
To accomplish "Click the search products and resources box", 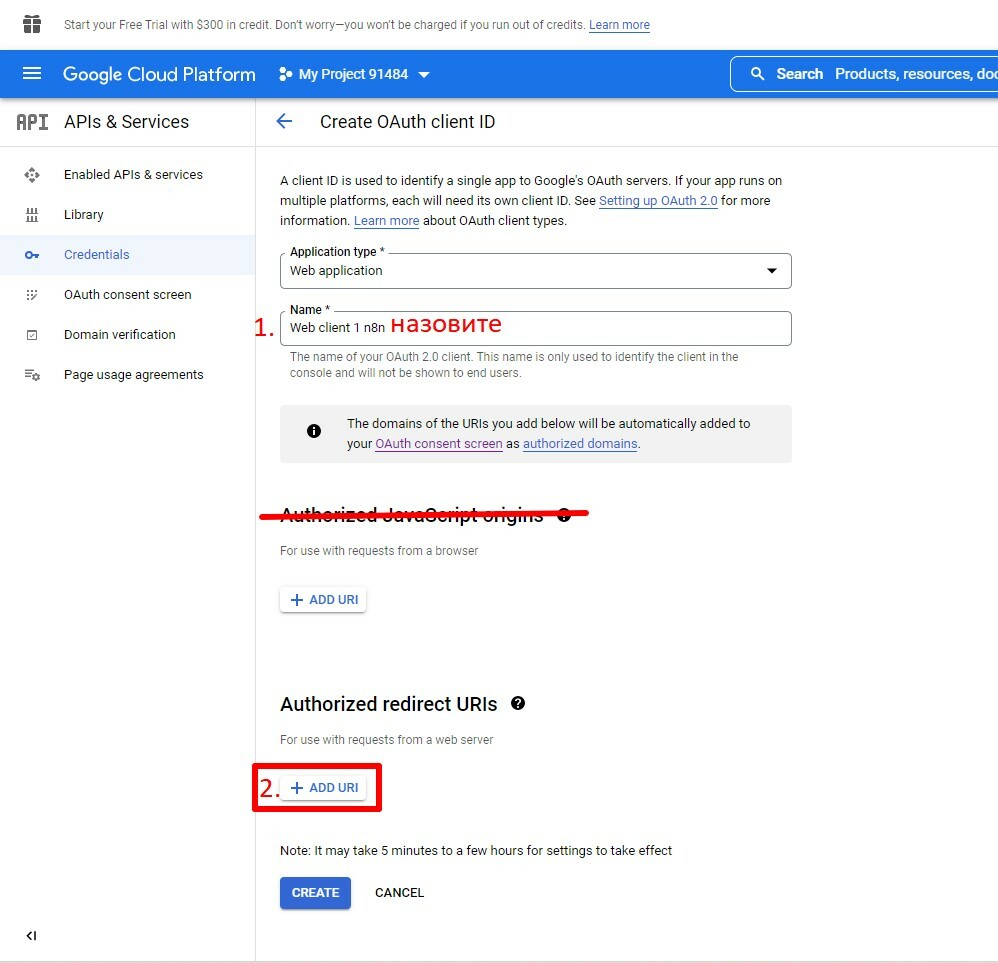I will (x=864, y=74).
